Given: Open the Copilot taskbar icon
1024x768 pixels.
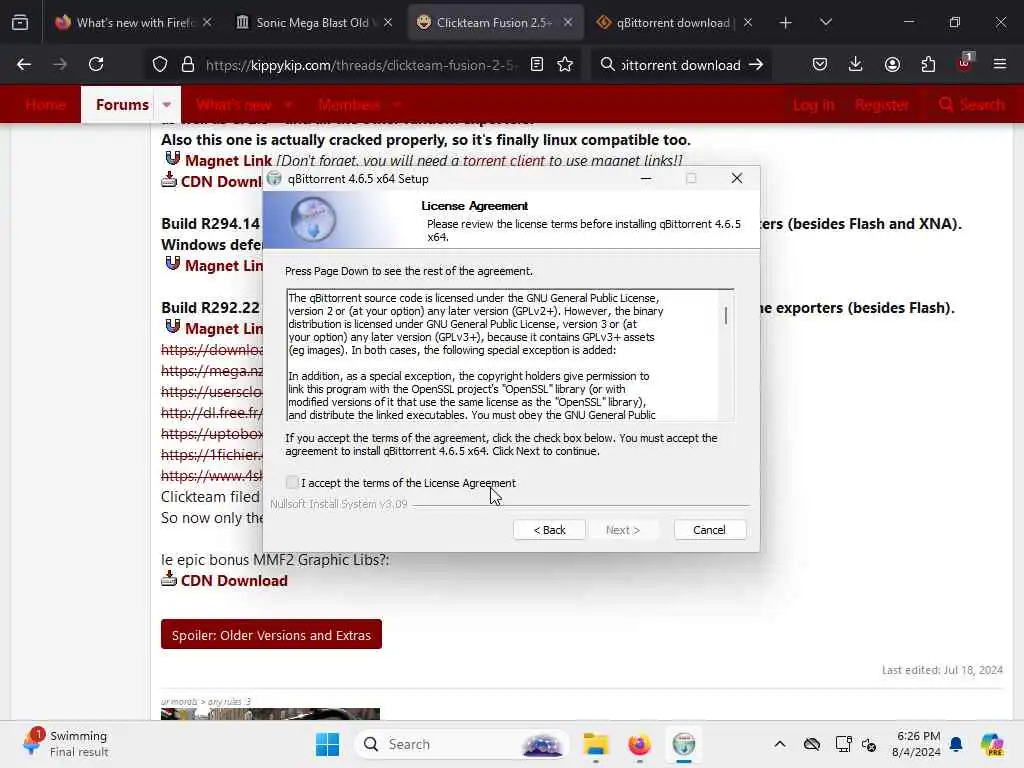Looking at the screenshot, I should [991, 744].
